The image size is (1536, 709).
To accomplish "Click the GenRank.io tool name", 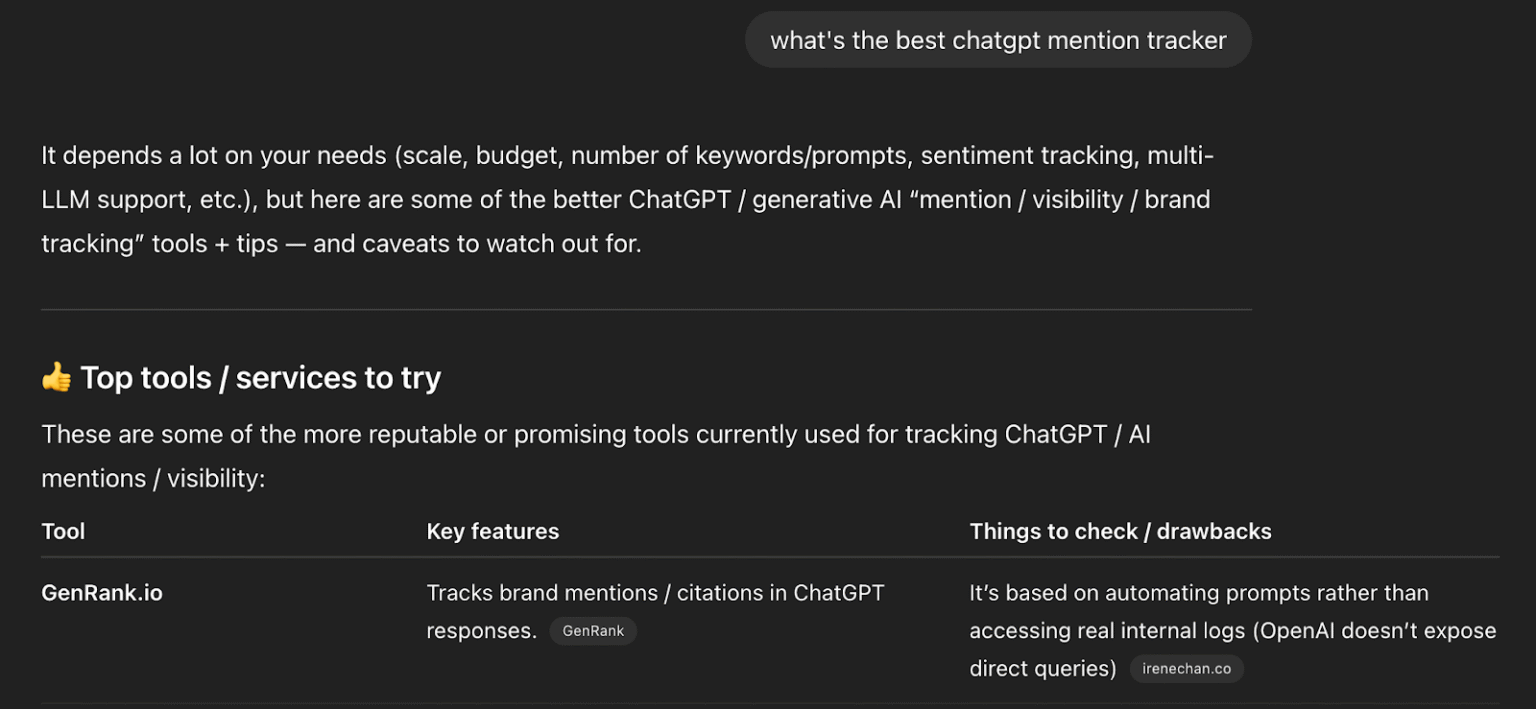I will coord(101,592).
